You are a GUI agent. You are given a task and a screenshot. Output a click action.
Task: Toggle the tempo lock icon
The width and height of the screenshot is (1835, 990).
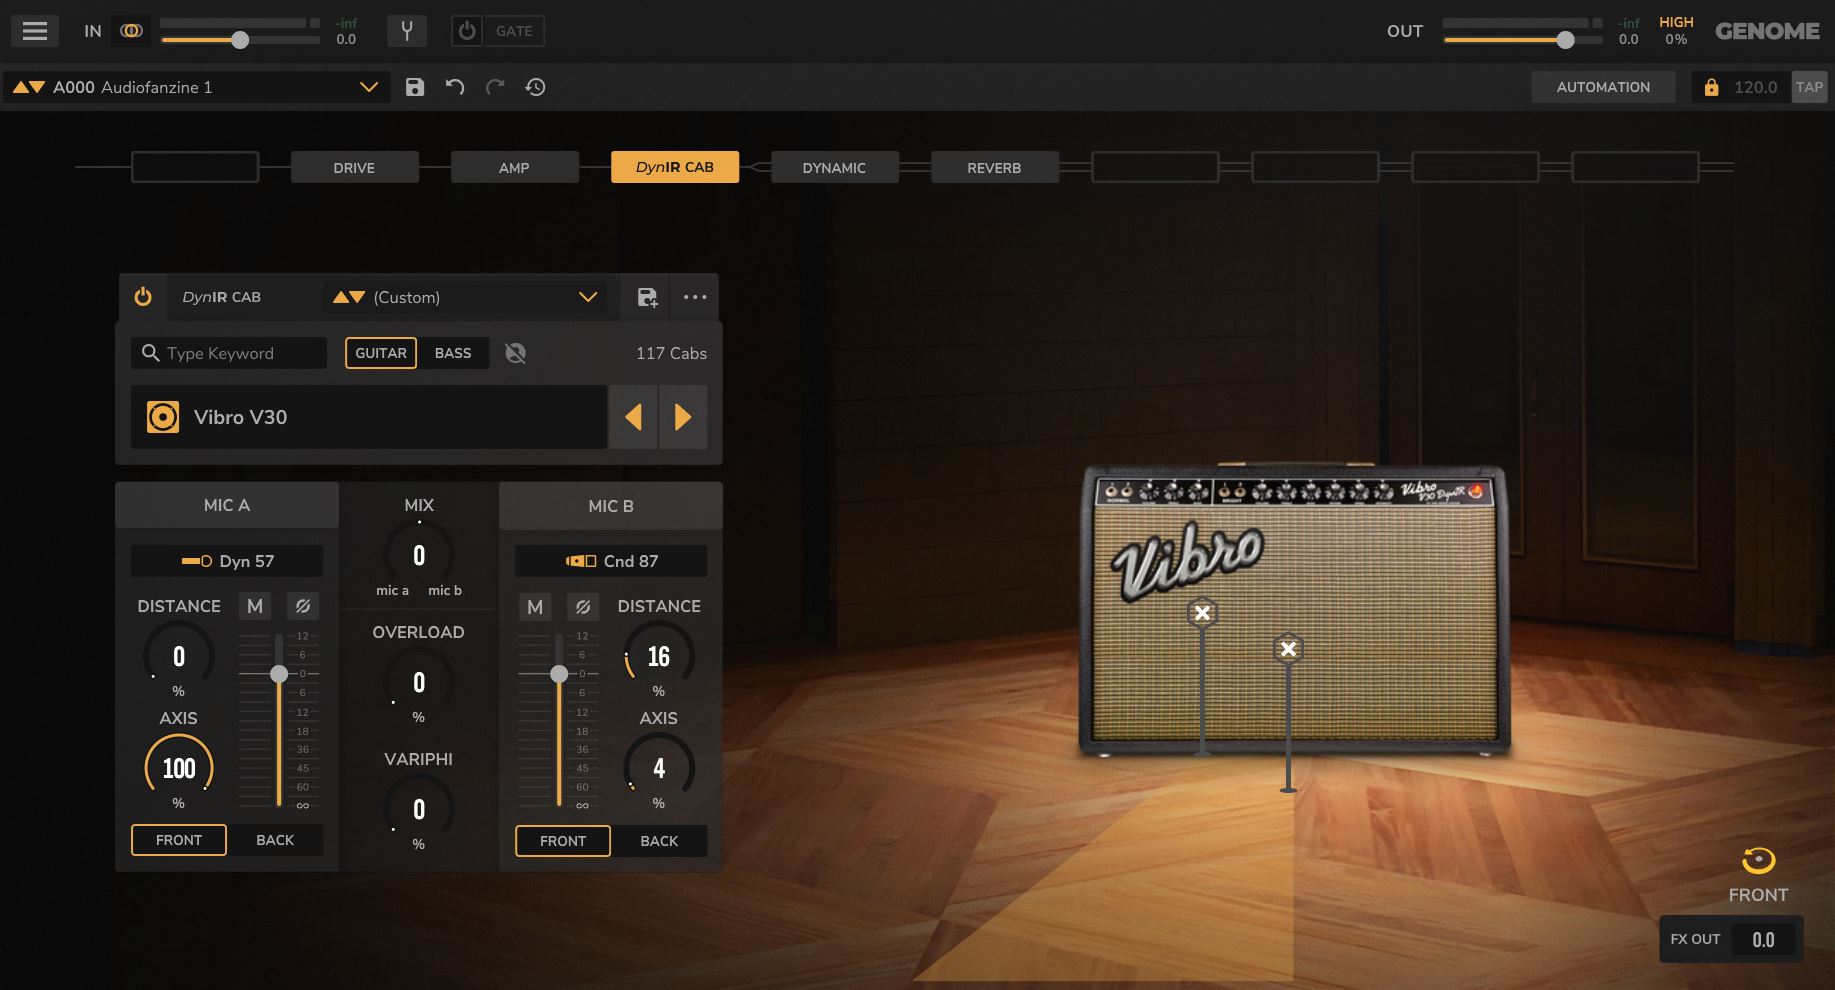click(x=1711, y=87)
